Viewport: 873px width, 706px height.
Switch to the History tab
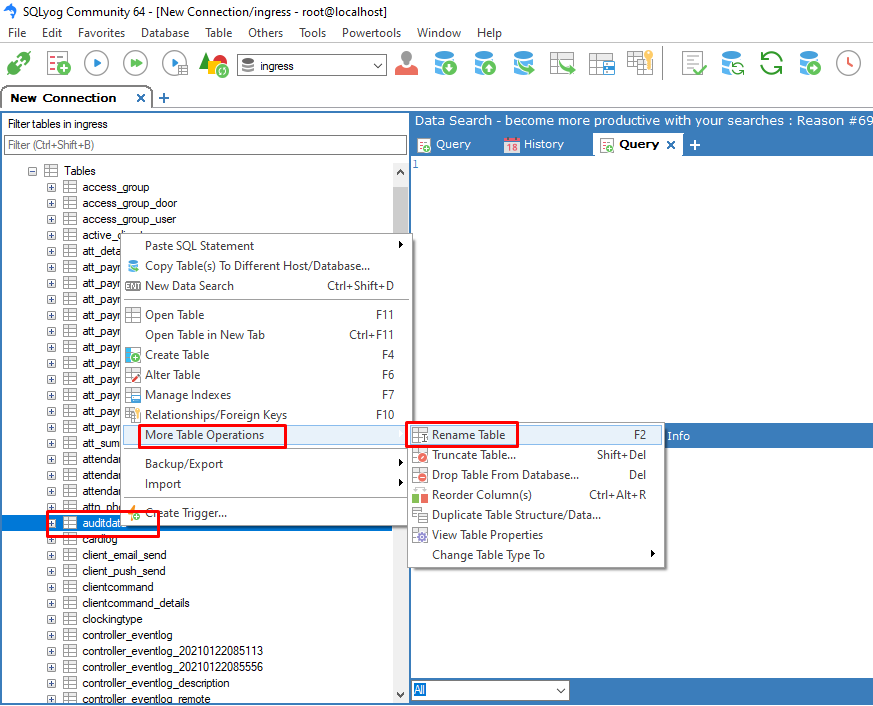coord(534,145)
